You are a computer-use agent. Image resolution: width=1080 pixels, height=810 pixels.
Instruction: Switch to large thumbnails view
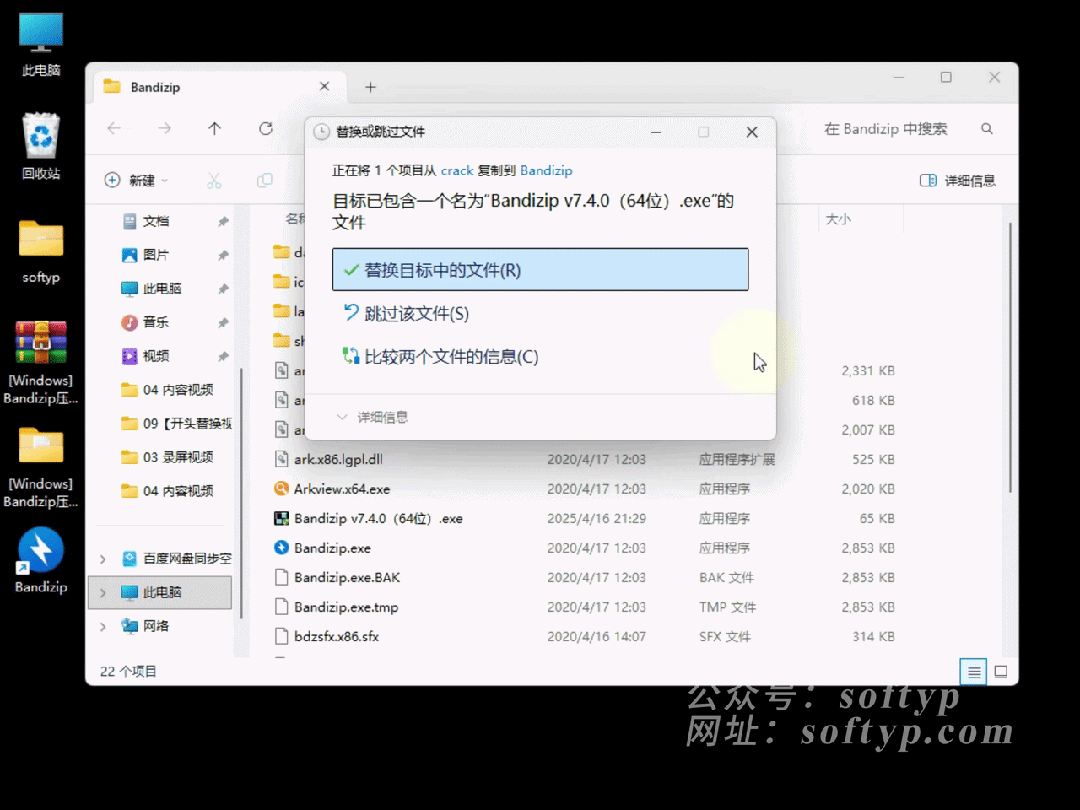[1001, 672]
